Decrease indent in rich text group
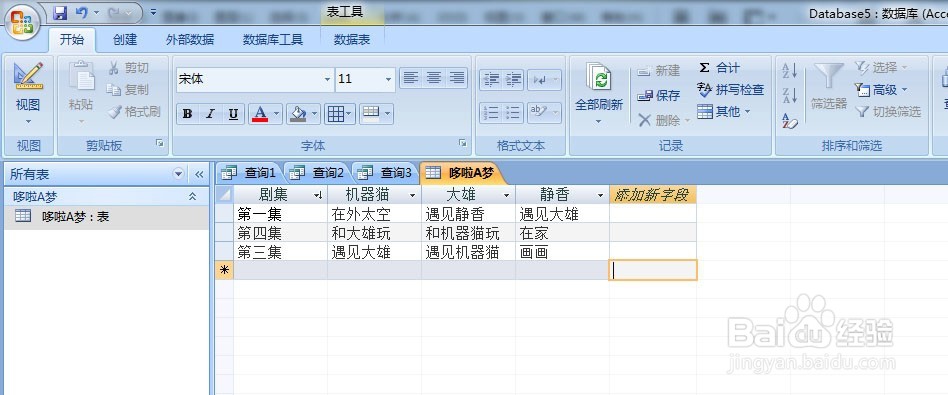Screen dimensions: 948x395 pos(491,80)
